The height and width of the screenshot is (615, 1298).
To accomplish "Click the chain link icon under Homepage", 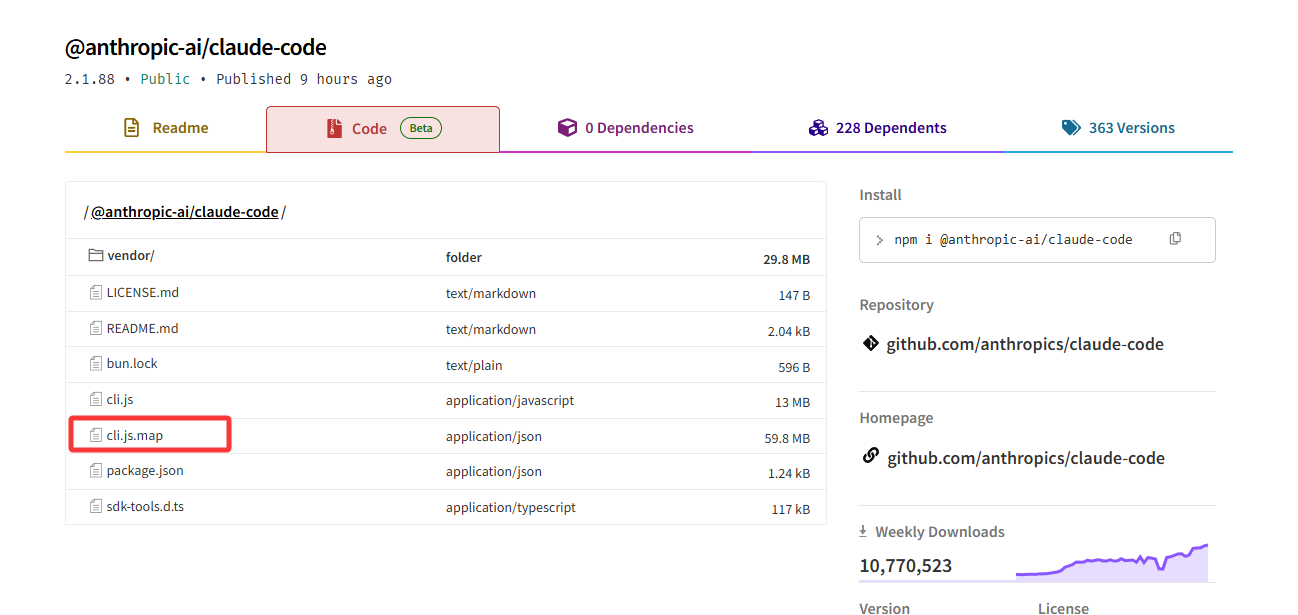I will coord(870,457).
